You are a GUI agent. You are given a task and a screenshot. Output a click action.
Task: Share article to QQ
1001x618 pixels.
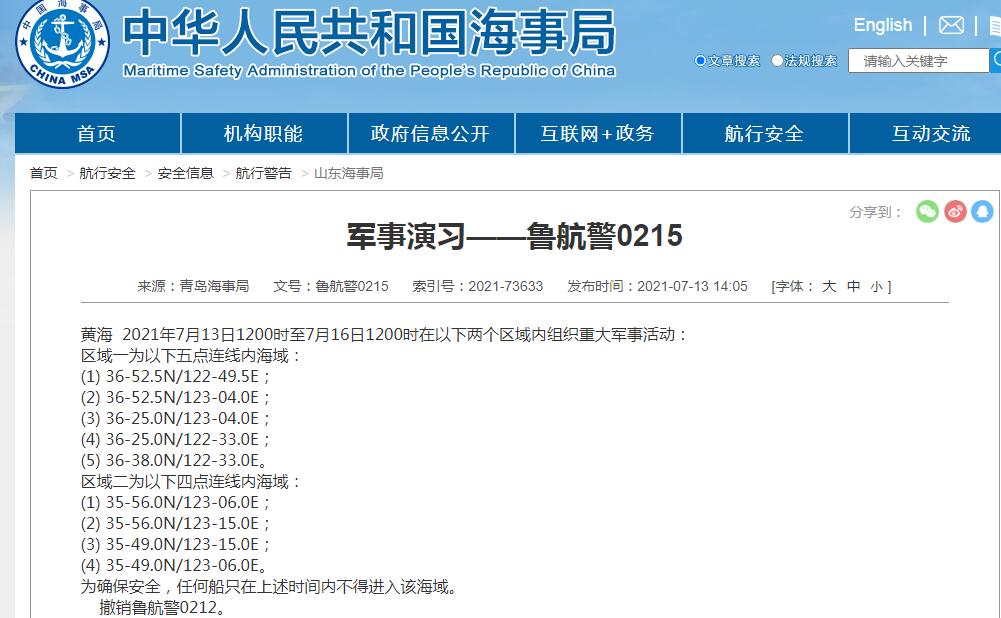(x=982, y=211)
